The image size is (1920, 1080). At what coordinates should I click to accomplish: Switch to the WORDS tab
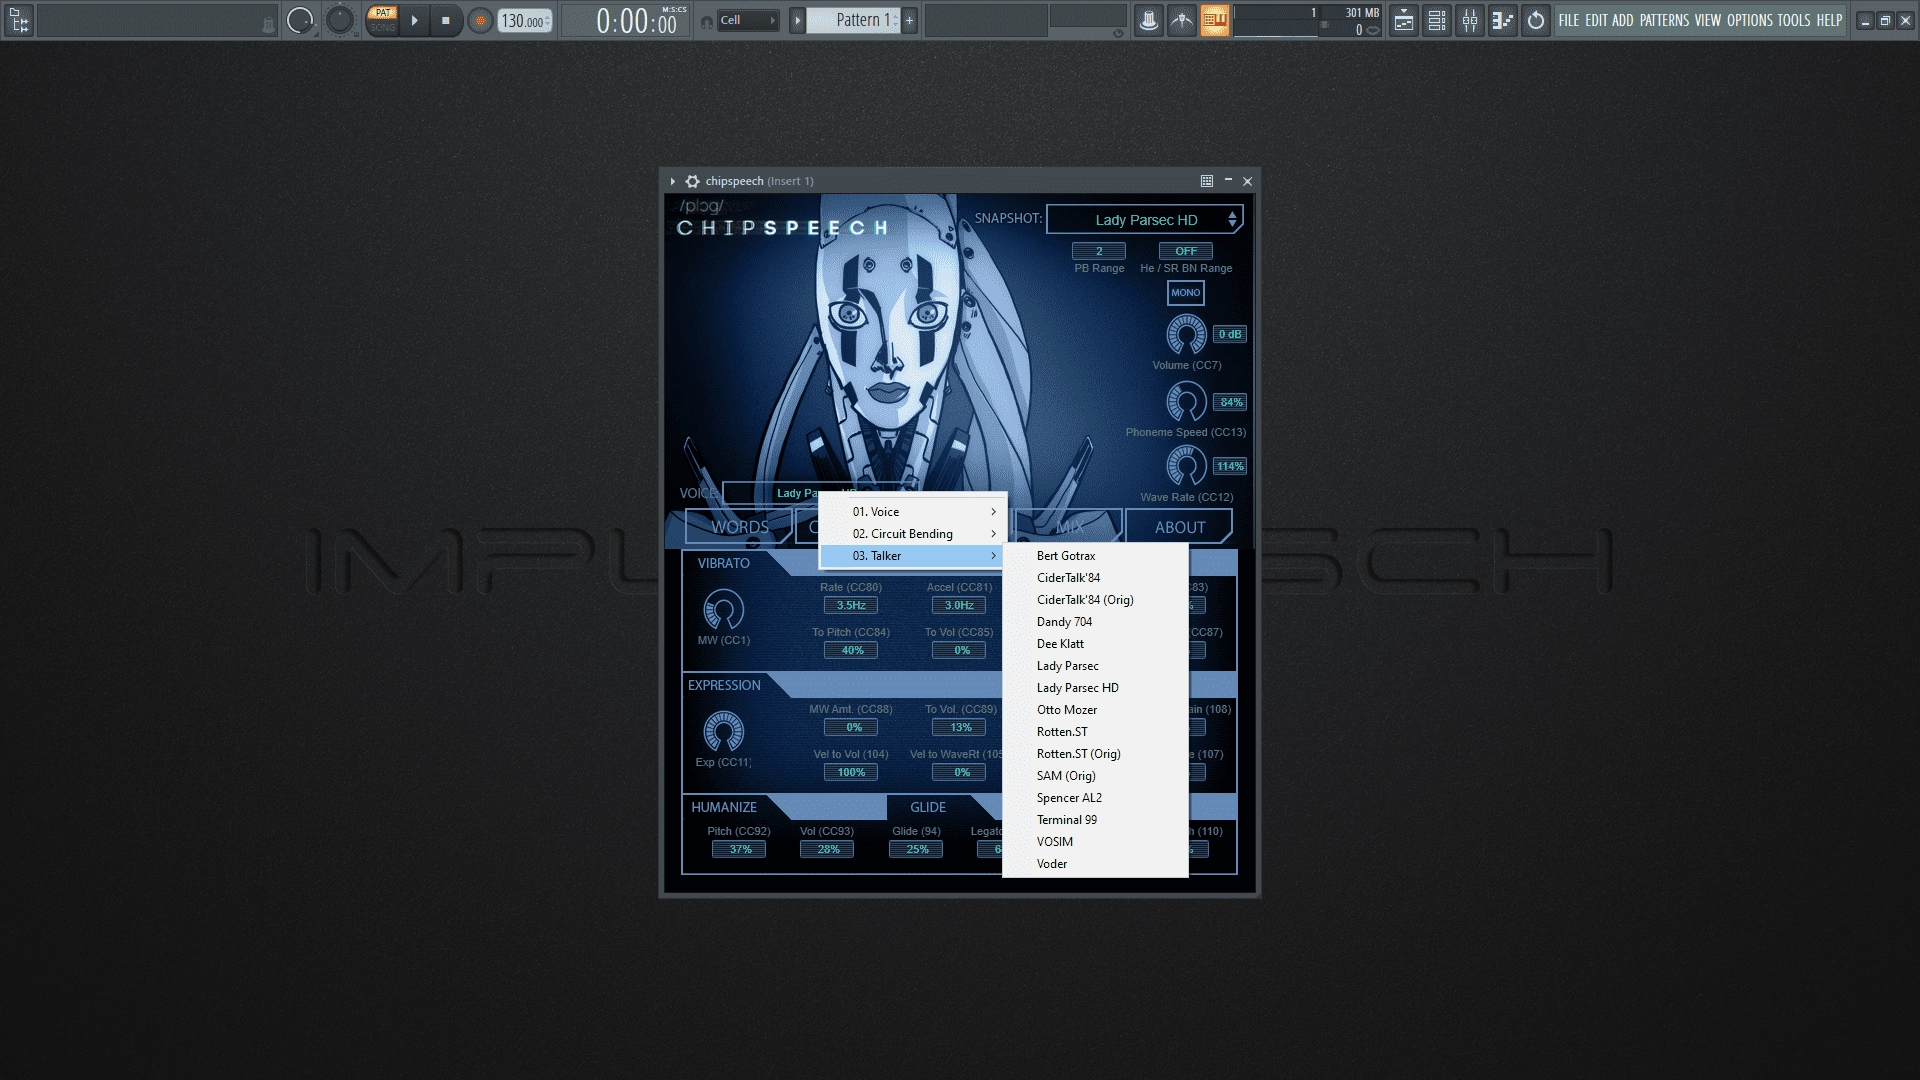tap(739, 527)
